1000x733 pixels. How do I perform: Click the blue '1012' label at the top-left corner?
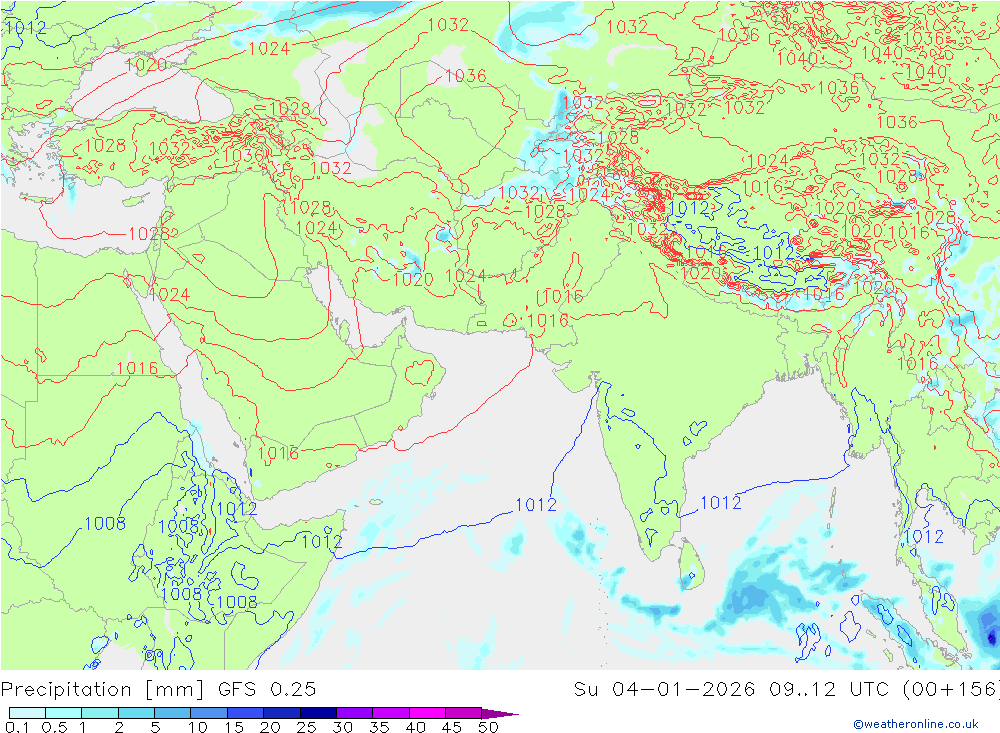click(25, 27)
